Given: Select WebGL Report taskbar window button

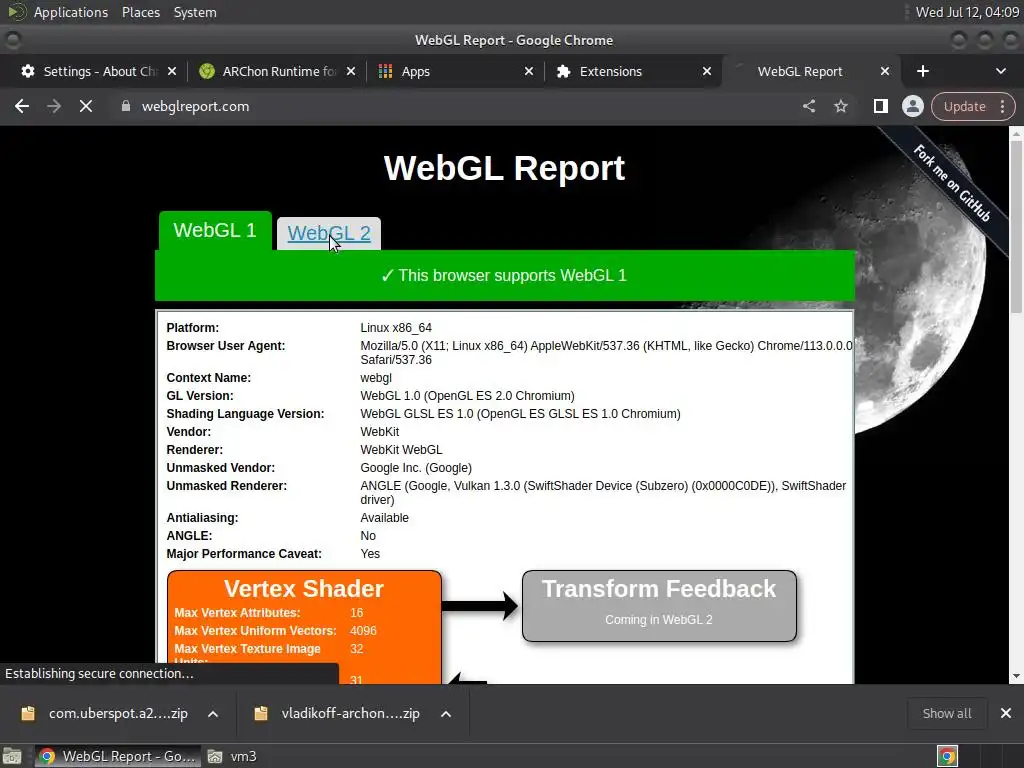Looking at the screenshot, I should pyautogui.click(x=117, y=756).
